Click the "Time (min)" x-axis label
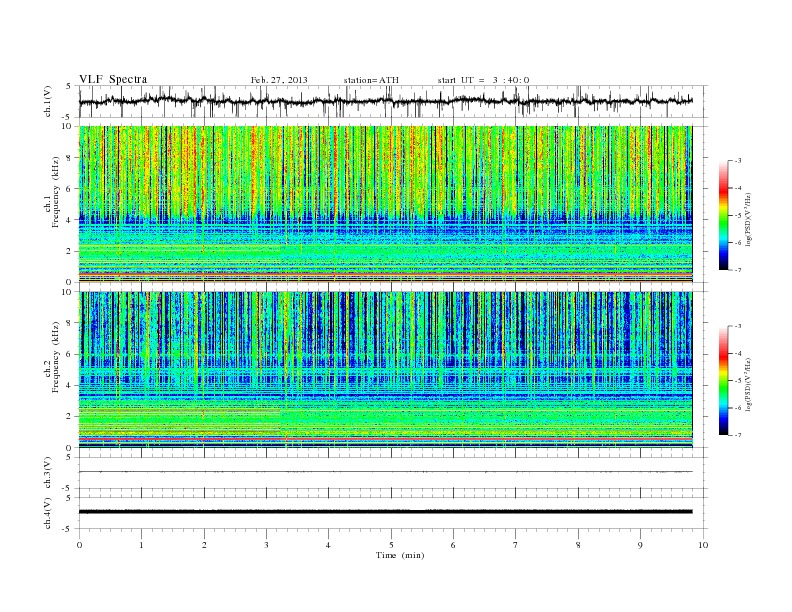This screenshot has height=612, width=792. coord(400,555)
